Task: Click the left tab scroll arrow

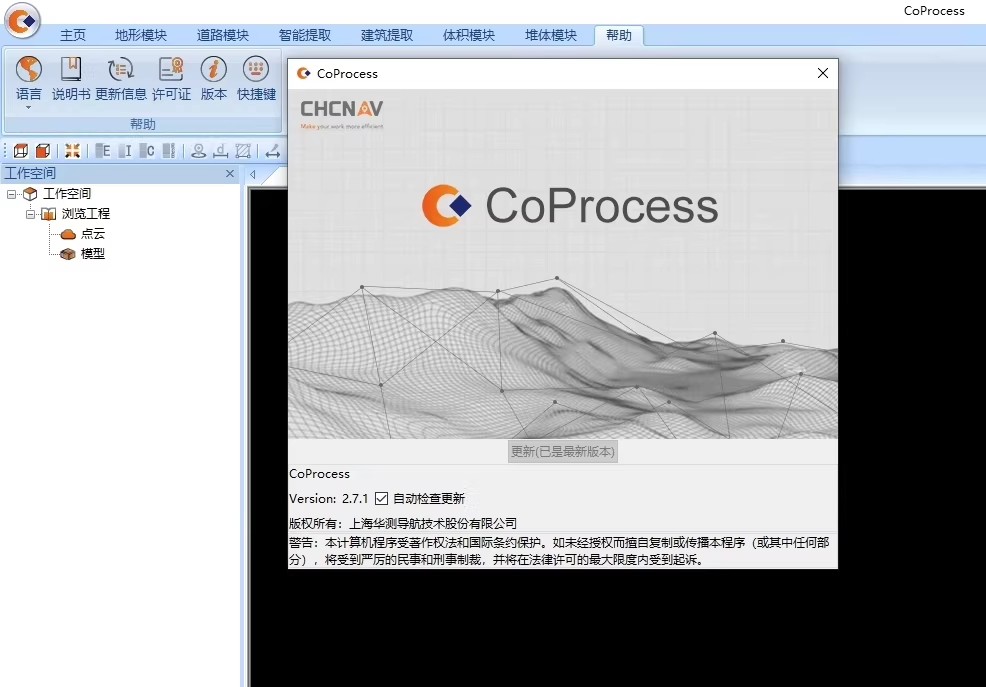Action: pos(252,175)
